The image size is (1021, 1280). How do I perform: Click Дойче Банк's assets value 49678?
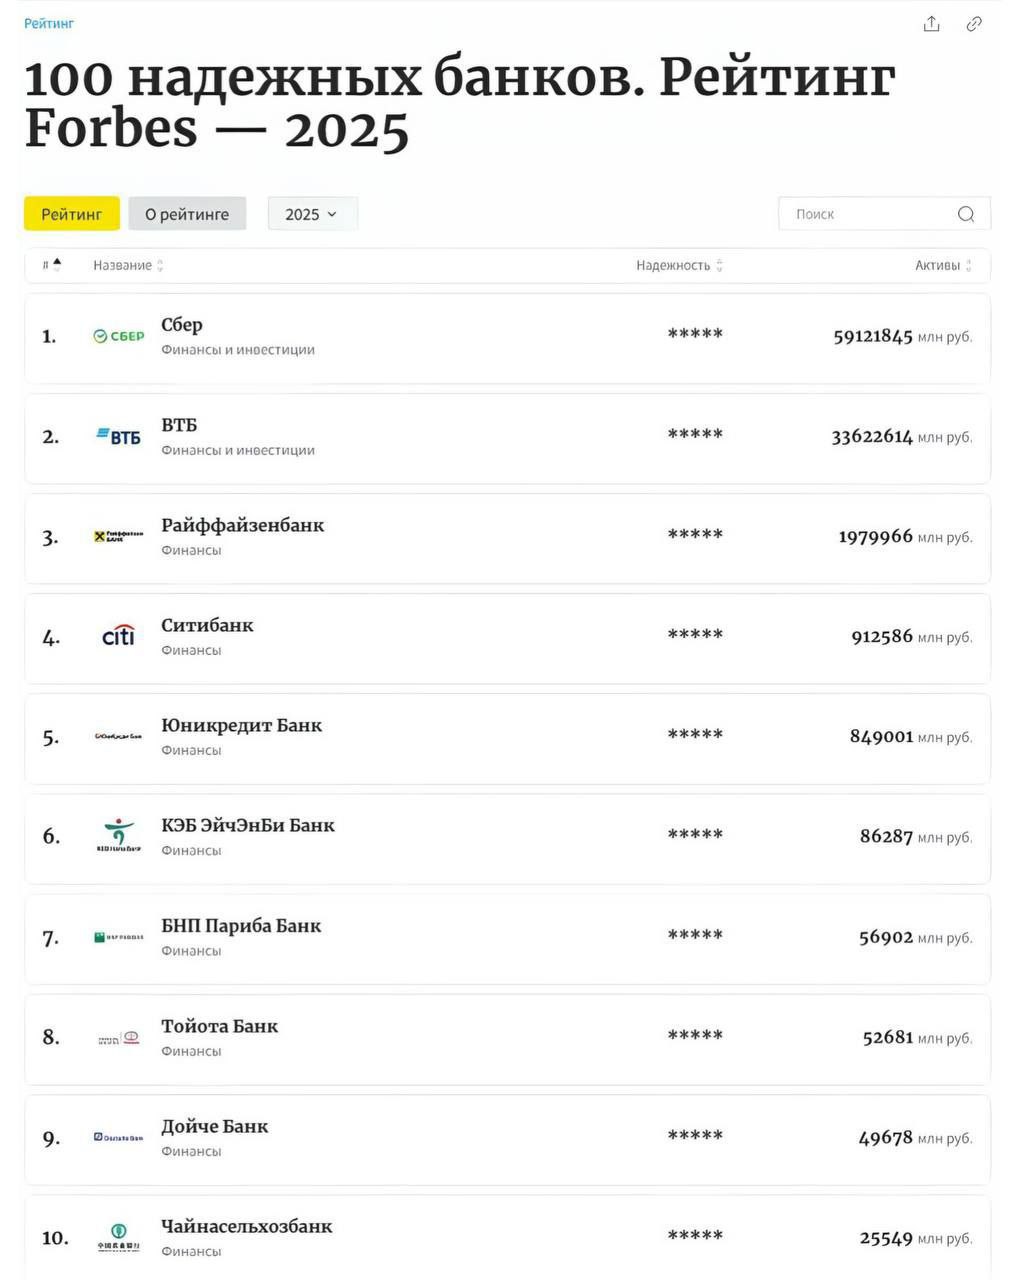coord(886,1138)
